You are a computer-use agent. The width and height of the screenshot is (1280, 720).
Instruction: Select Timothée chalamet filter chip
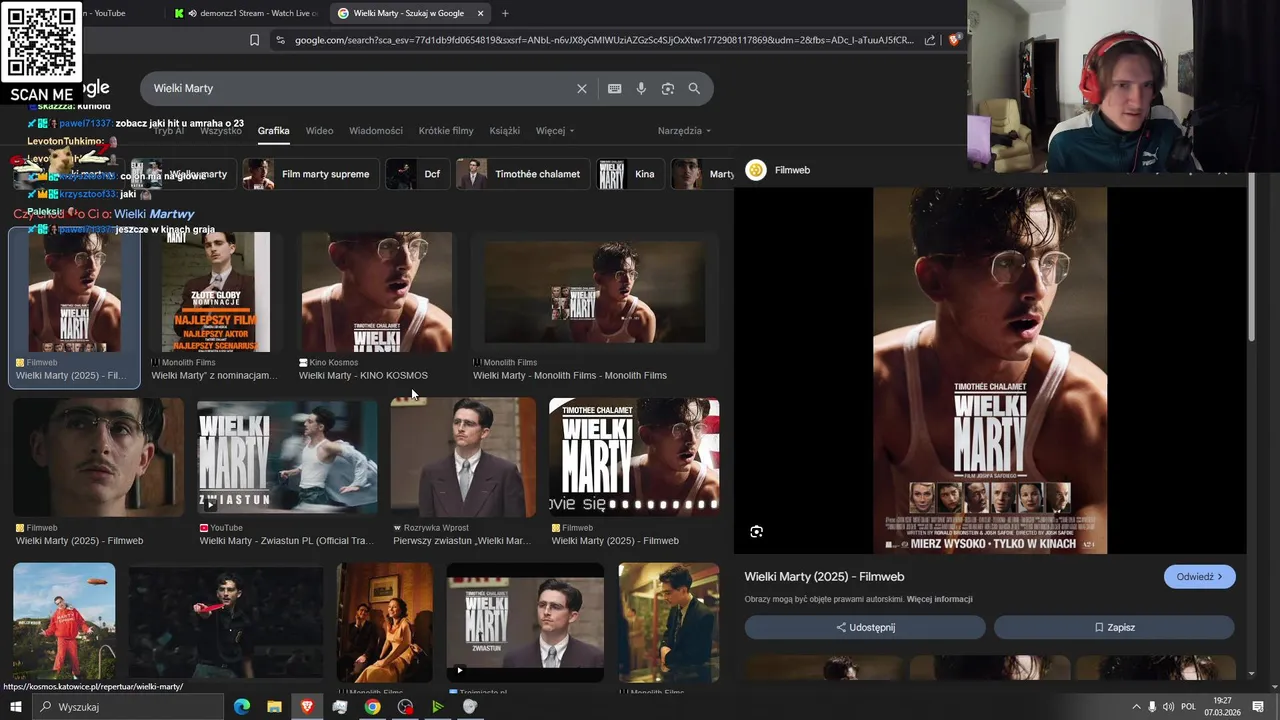pyautogui.click(x=523, y=174)
